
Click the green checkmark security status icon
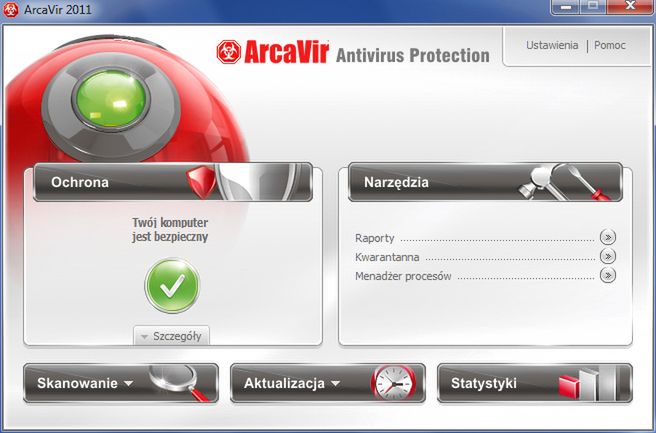172,286
